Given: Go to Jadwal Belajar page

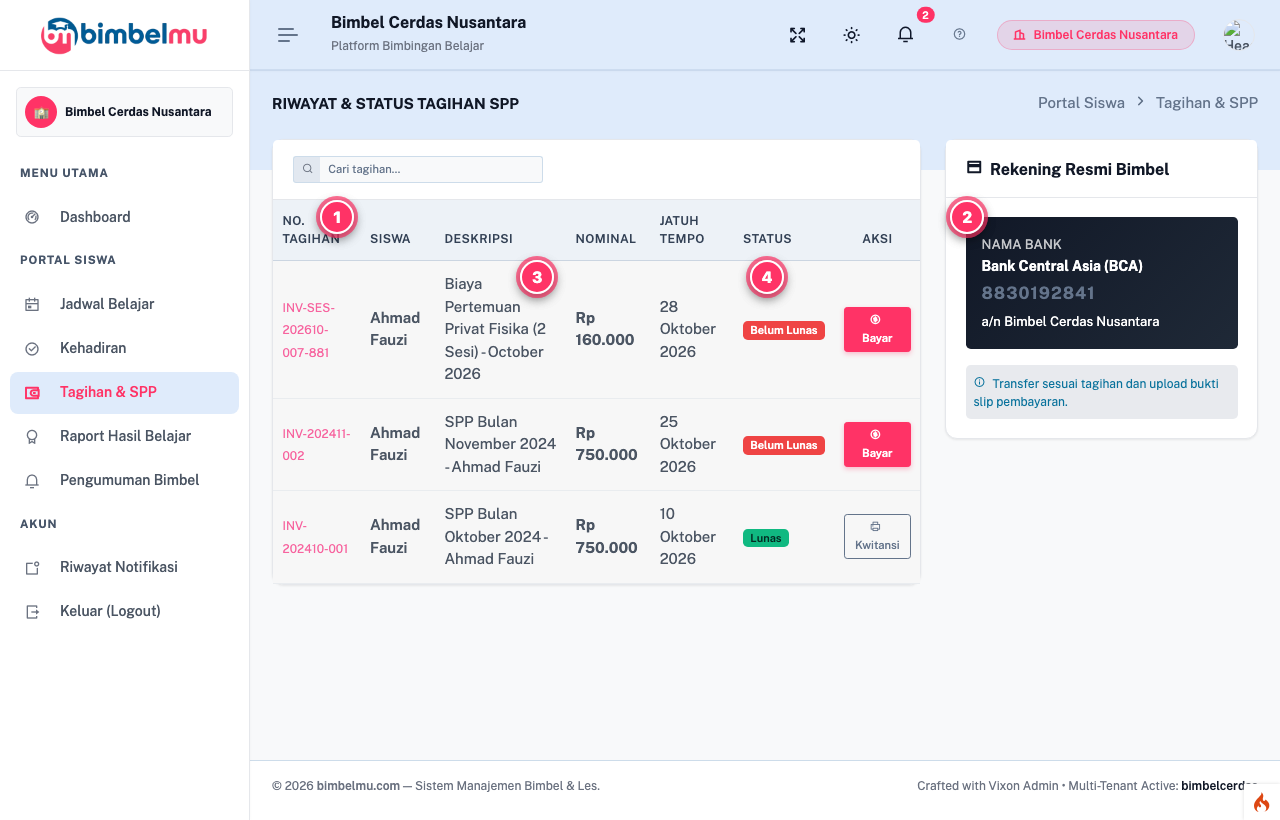Looking at the screenshot, I should pos(124,304).
